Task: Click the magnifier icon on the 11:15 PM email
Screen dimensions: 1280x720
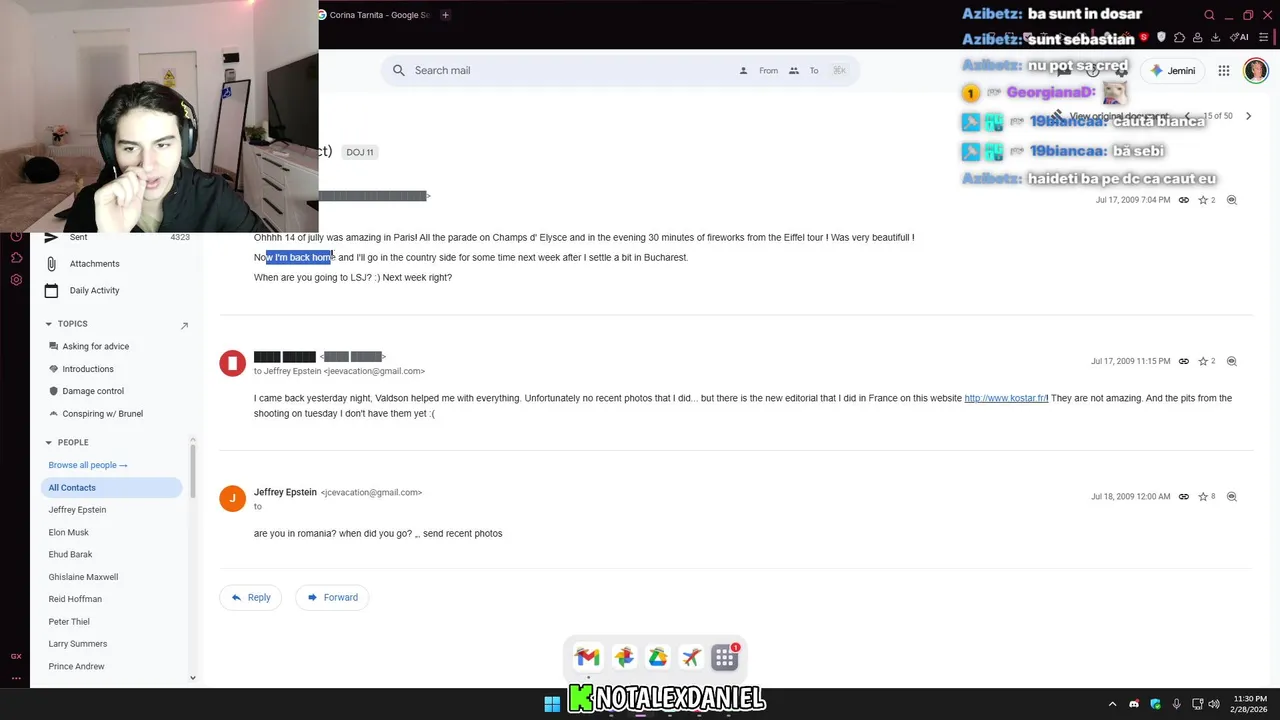Action: 1232,361
